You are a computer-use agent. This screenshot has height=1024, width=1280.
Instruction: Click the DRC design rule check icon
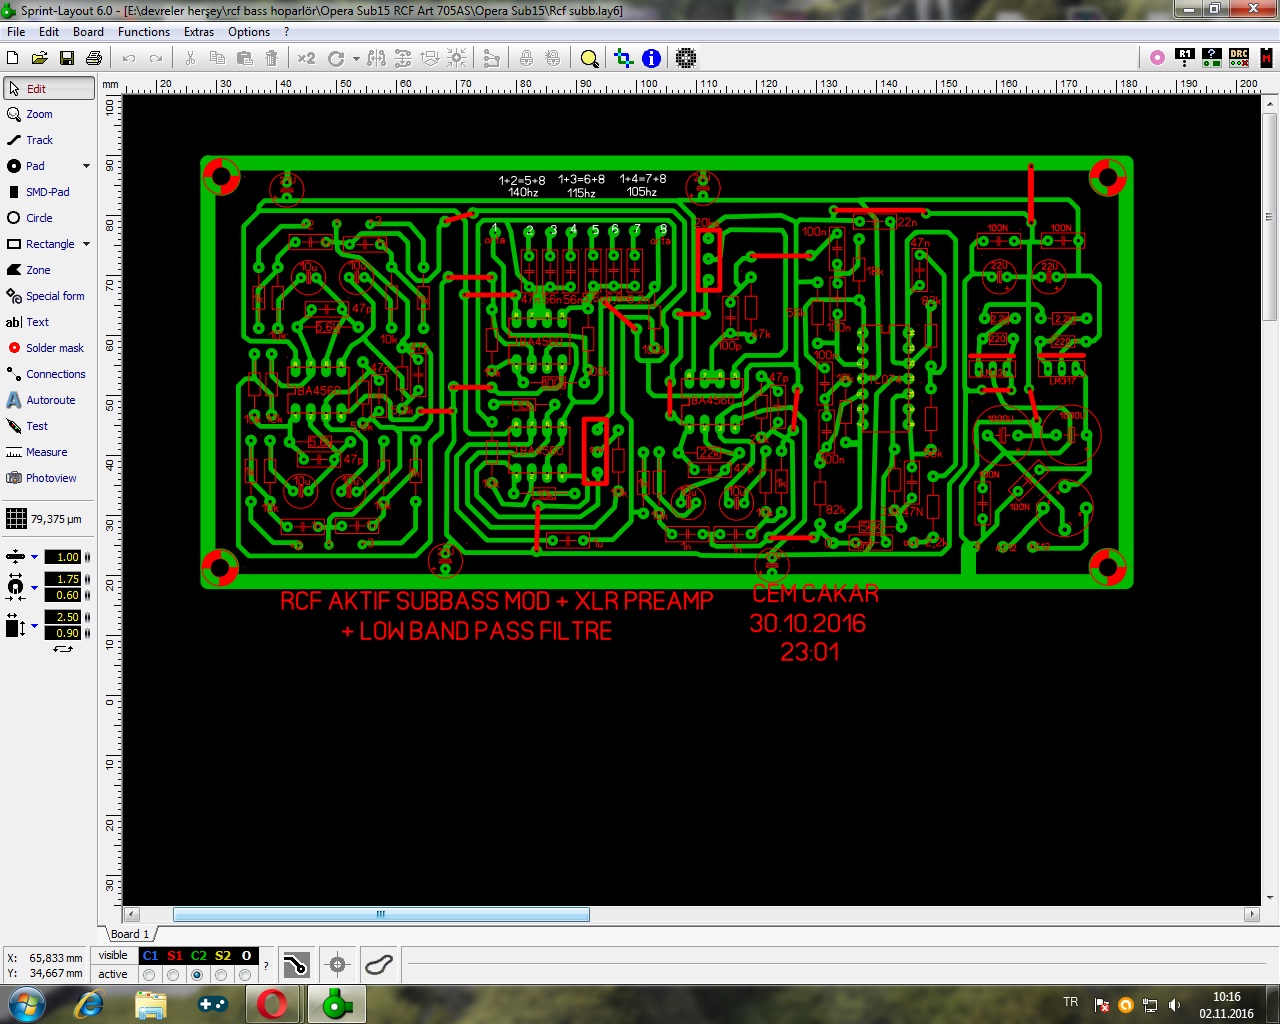(1239, 58)
